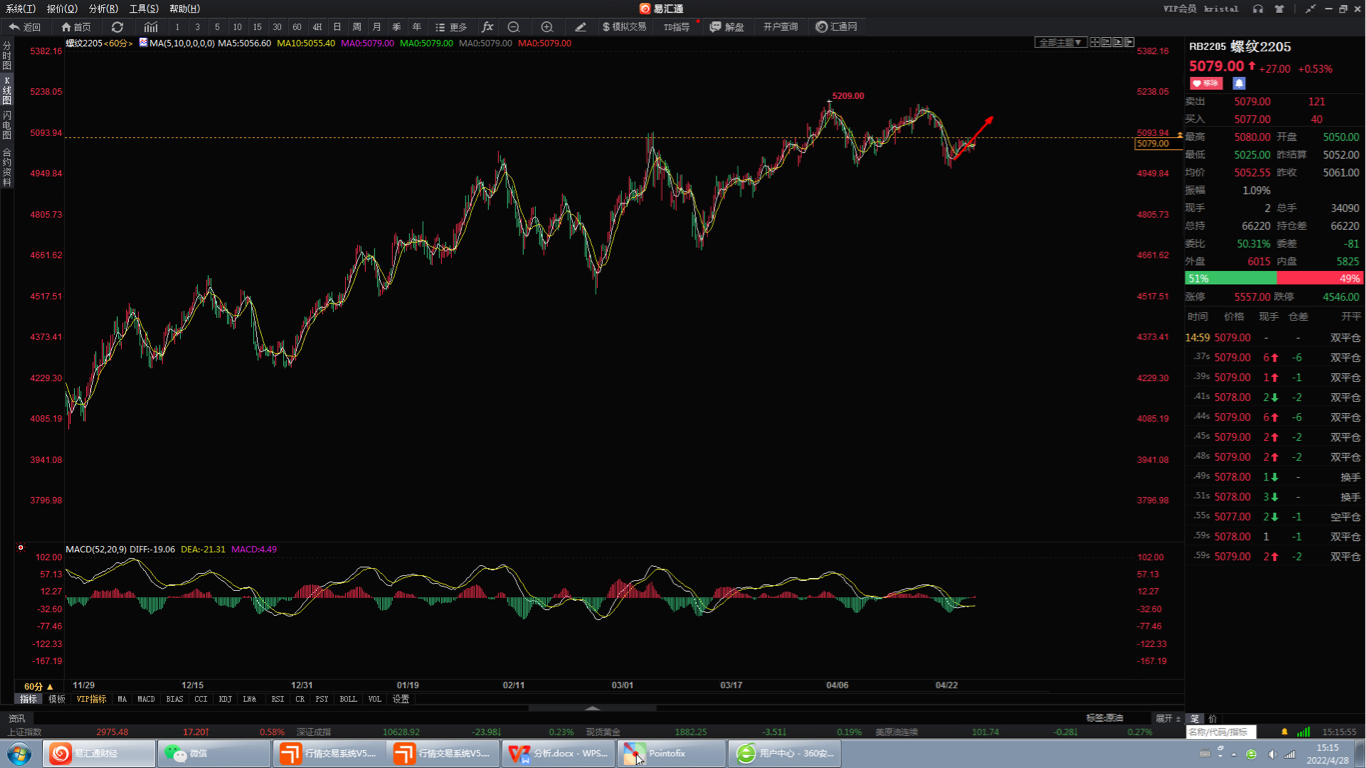Viewport: 1366px width, 768px height.
Task: Select the 1-minute period
Action: point(178,27)
